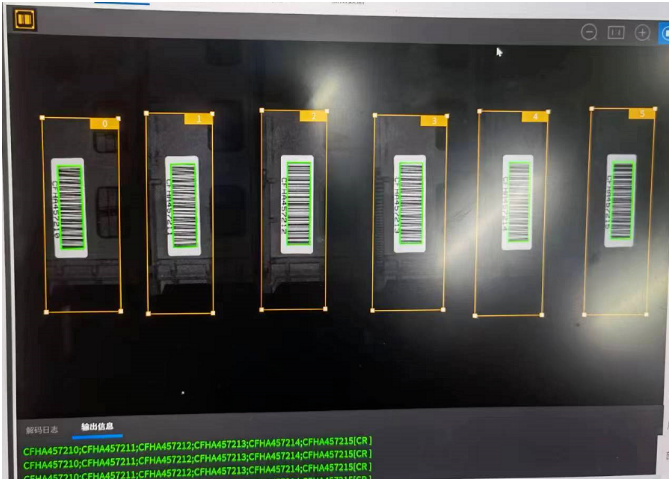Viewport: 672px width, 480px height.
Task: Select the orange label tag of ROI 0
Action: (104, 124)
